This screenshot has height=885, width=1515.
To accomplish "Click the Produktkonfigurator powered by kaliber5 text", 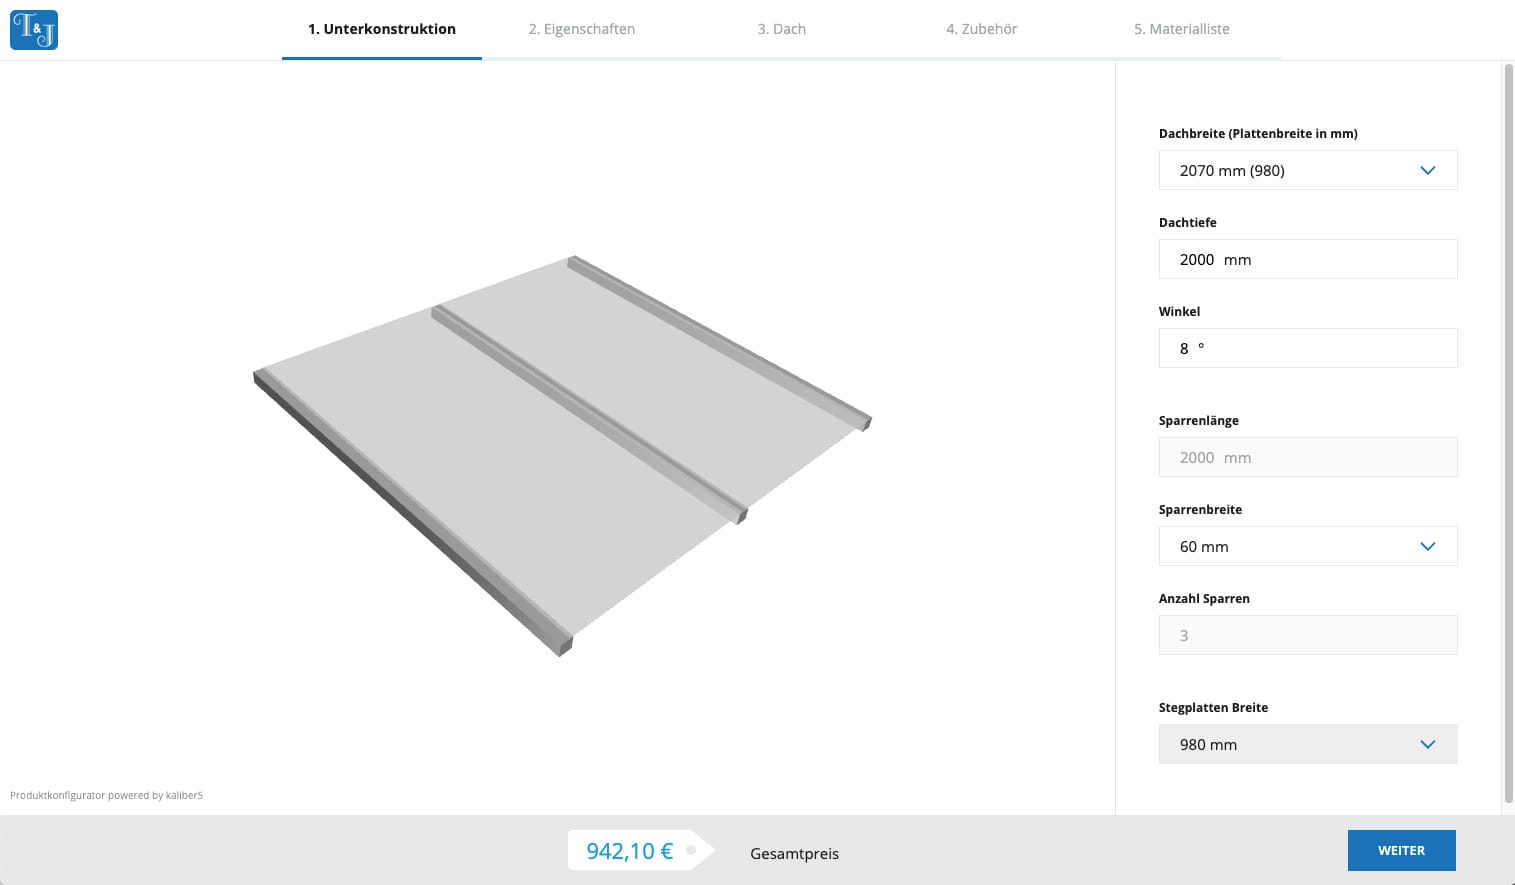I will [x=106, y=795].
